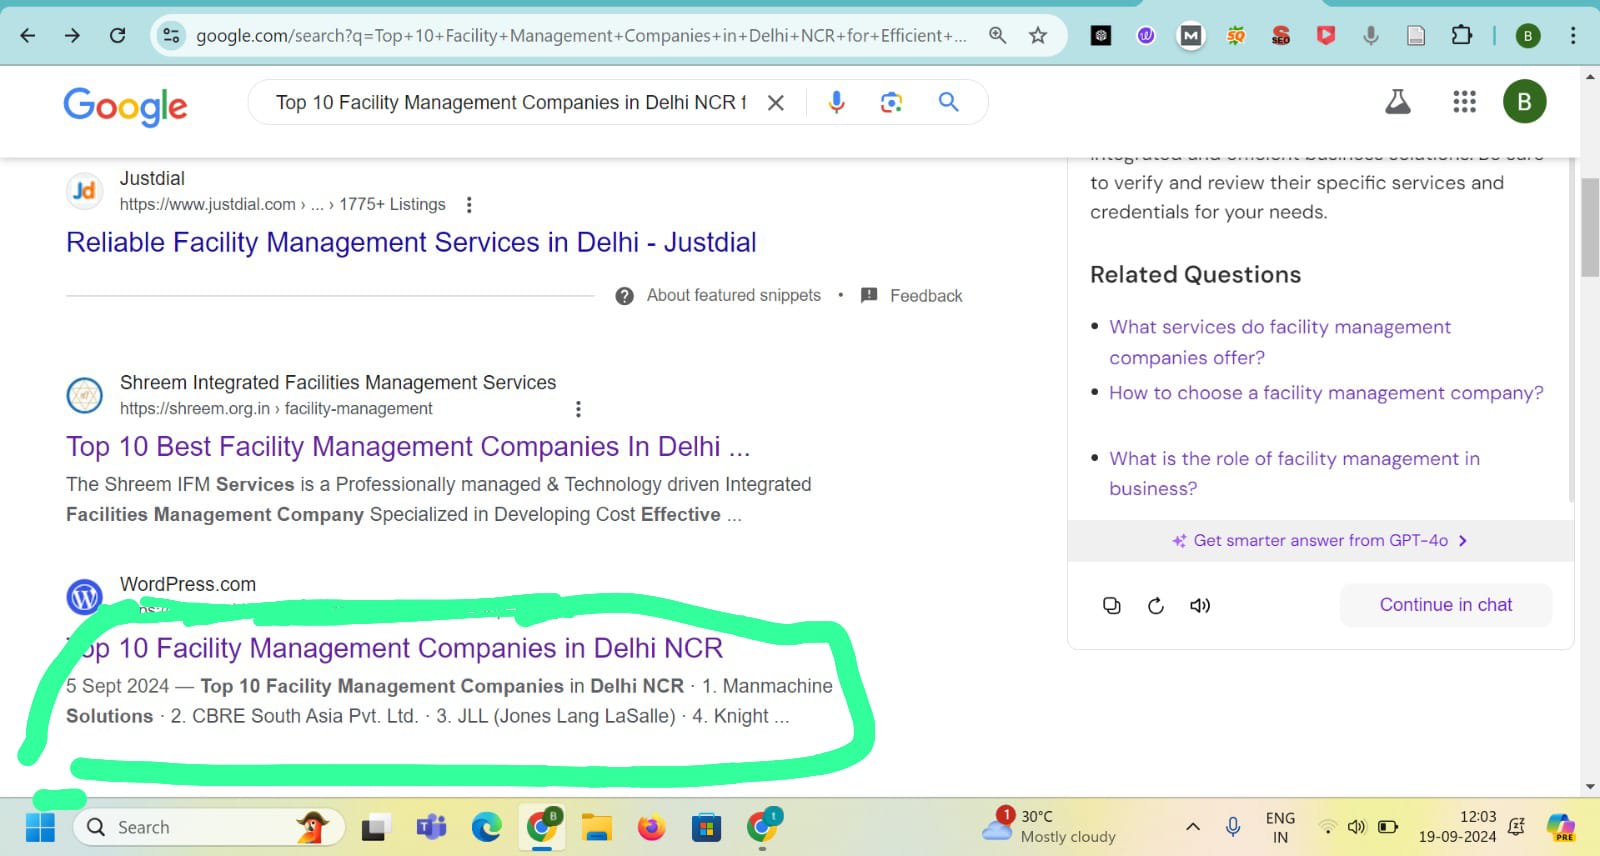Open more options for Justdial result
Viewport: 1600px width, 856px height.
[469, 205]
